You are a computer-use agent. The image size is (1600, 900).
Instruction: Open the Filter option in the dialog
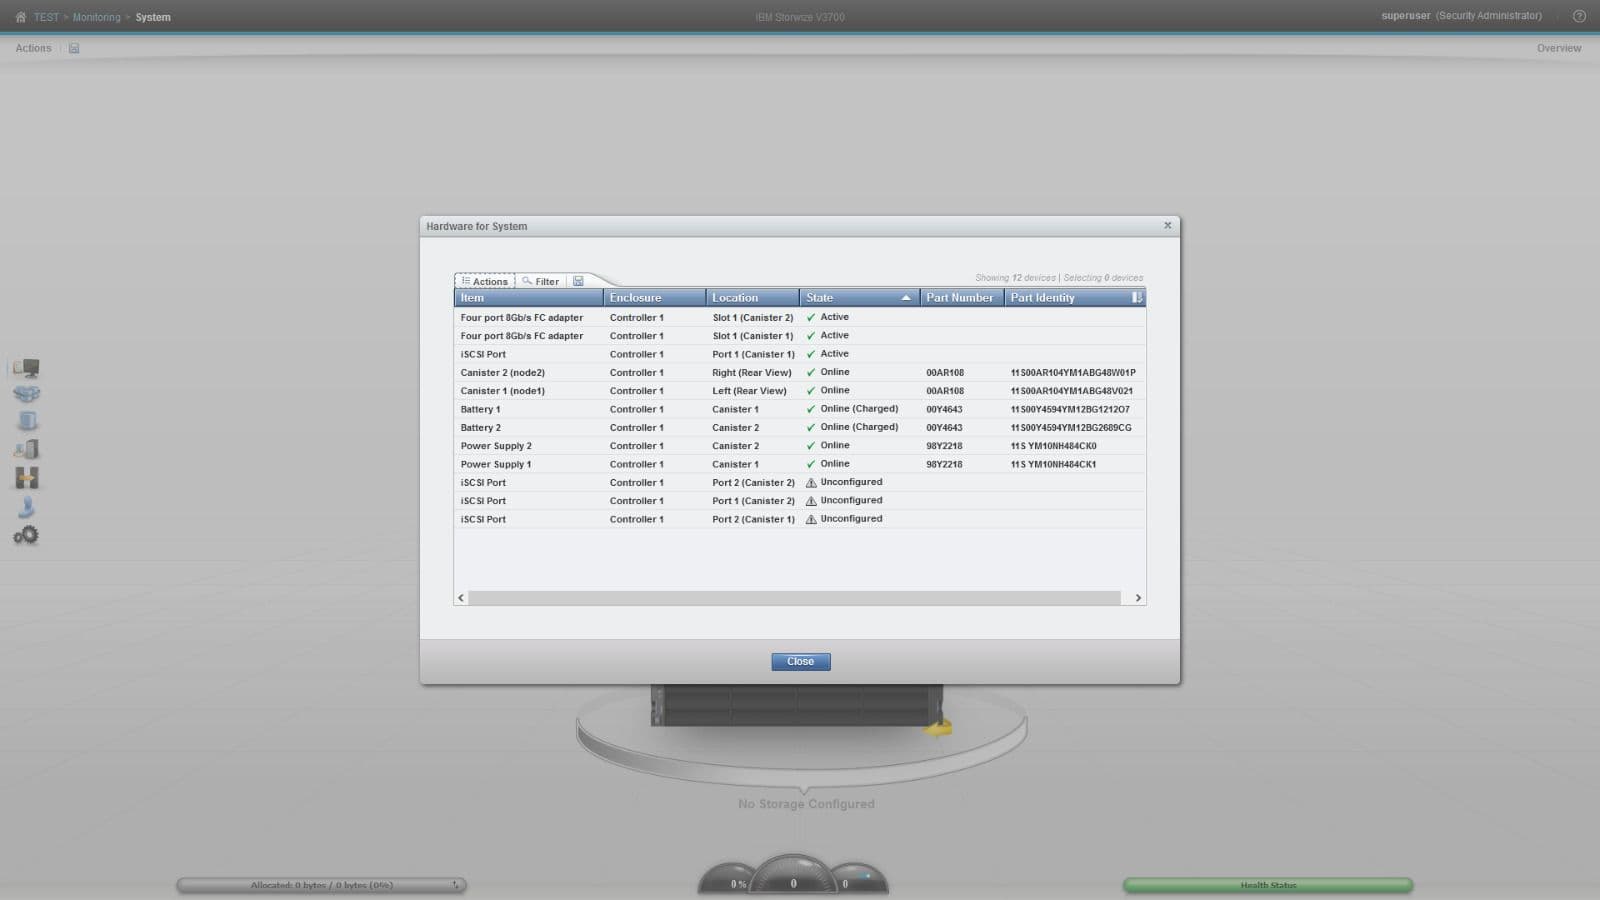click(540, 281)
